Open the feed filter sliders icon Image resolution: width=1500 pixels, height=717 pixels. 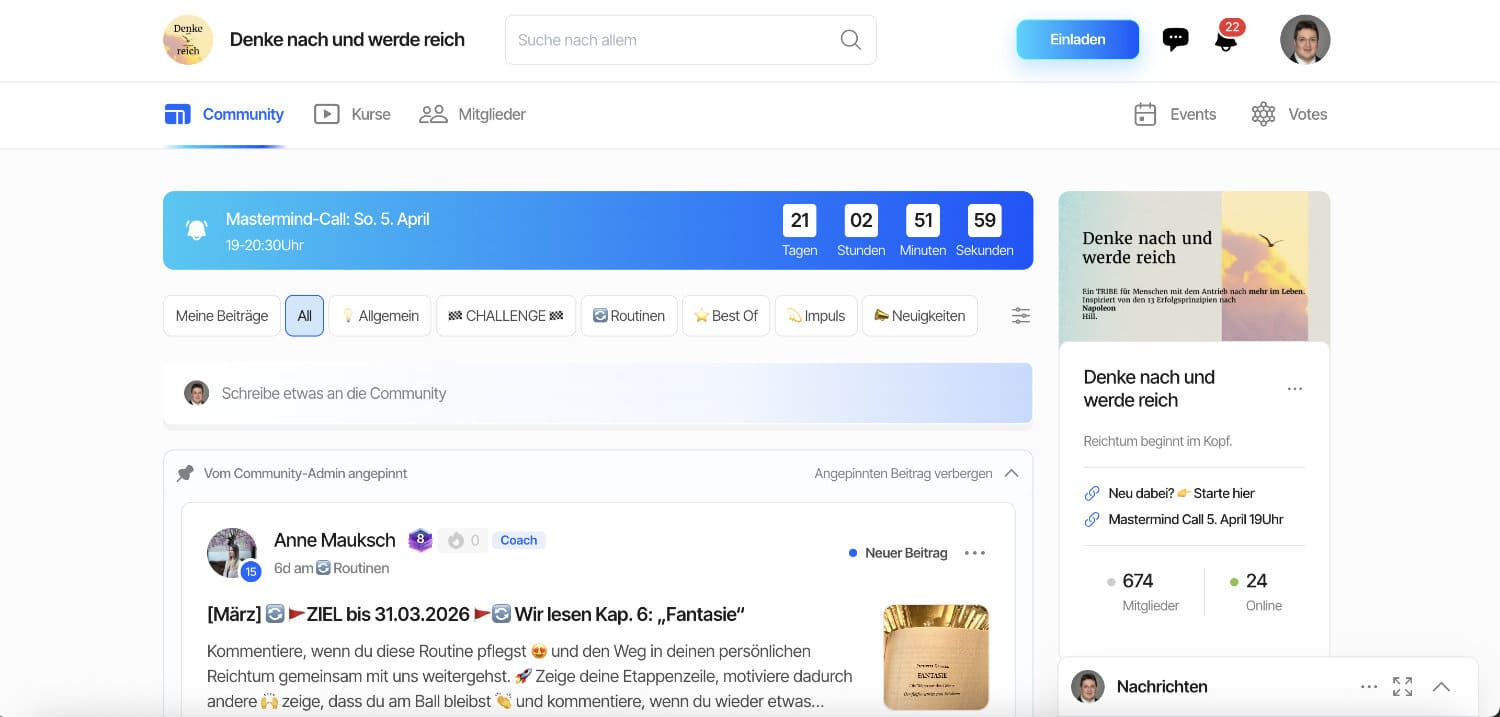1020,316
